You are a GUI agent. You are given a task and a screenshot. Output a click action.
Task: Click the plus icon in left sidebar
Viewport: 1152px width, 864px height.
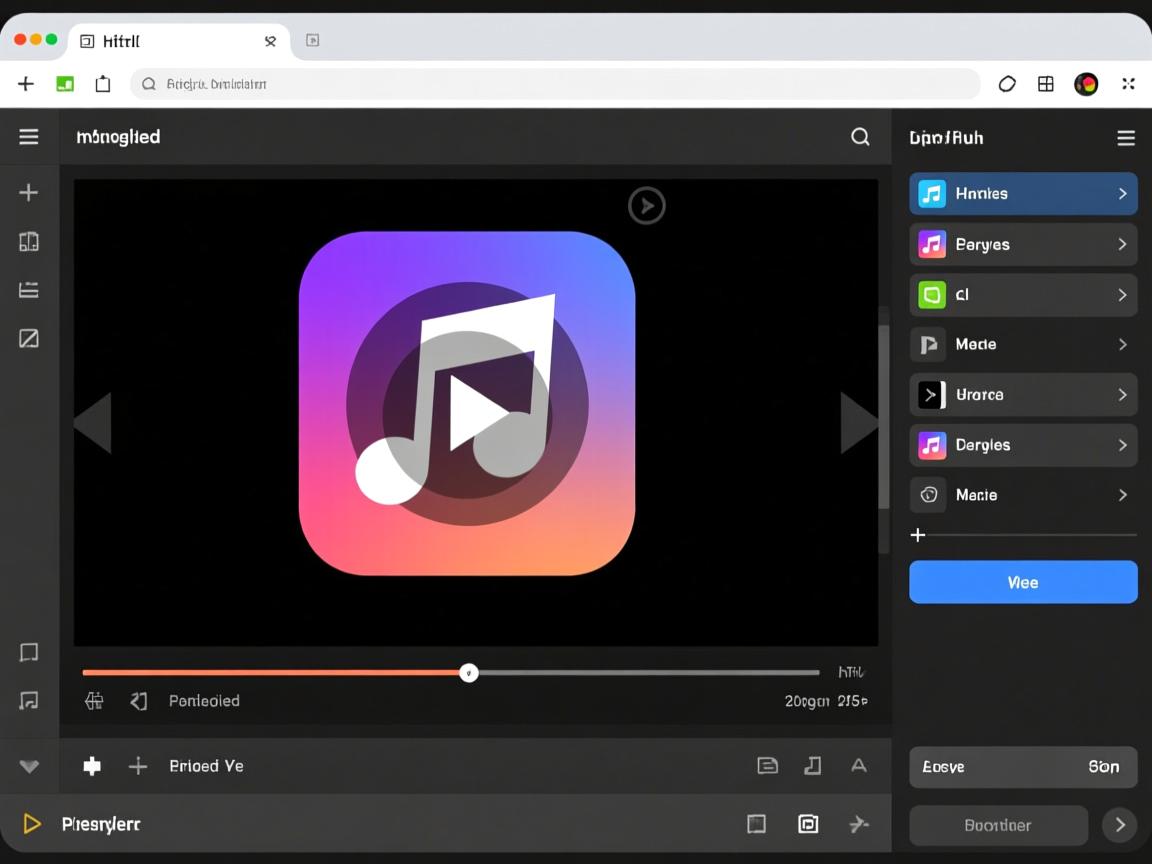tap(29, 192)
